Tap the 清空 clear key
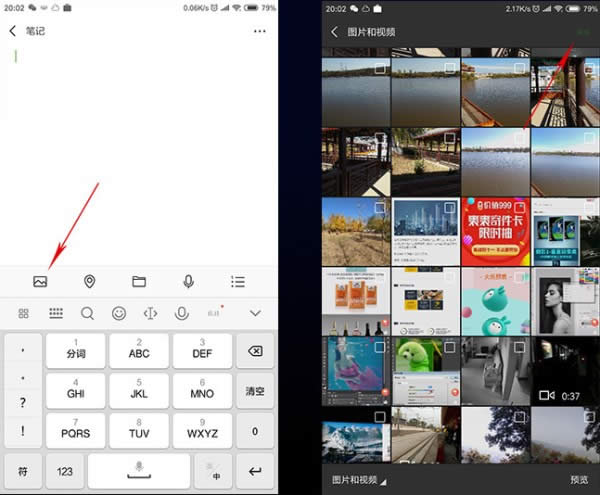The width and height of the screenshot is (600, 495). point(255,391)
